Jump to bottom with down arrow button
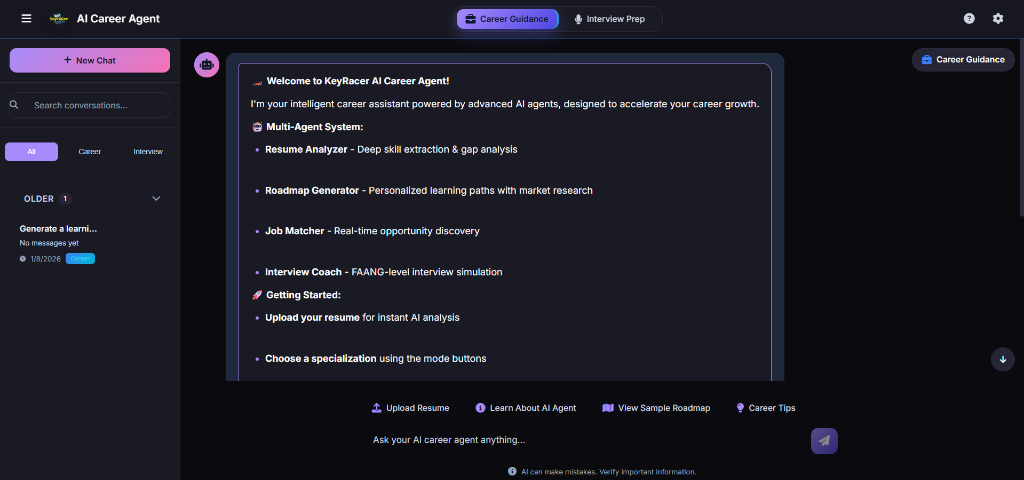 pyautogui.click(x=1002, y=359)
